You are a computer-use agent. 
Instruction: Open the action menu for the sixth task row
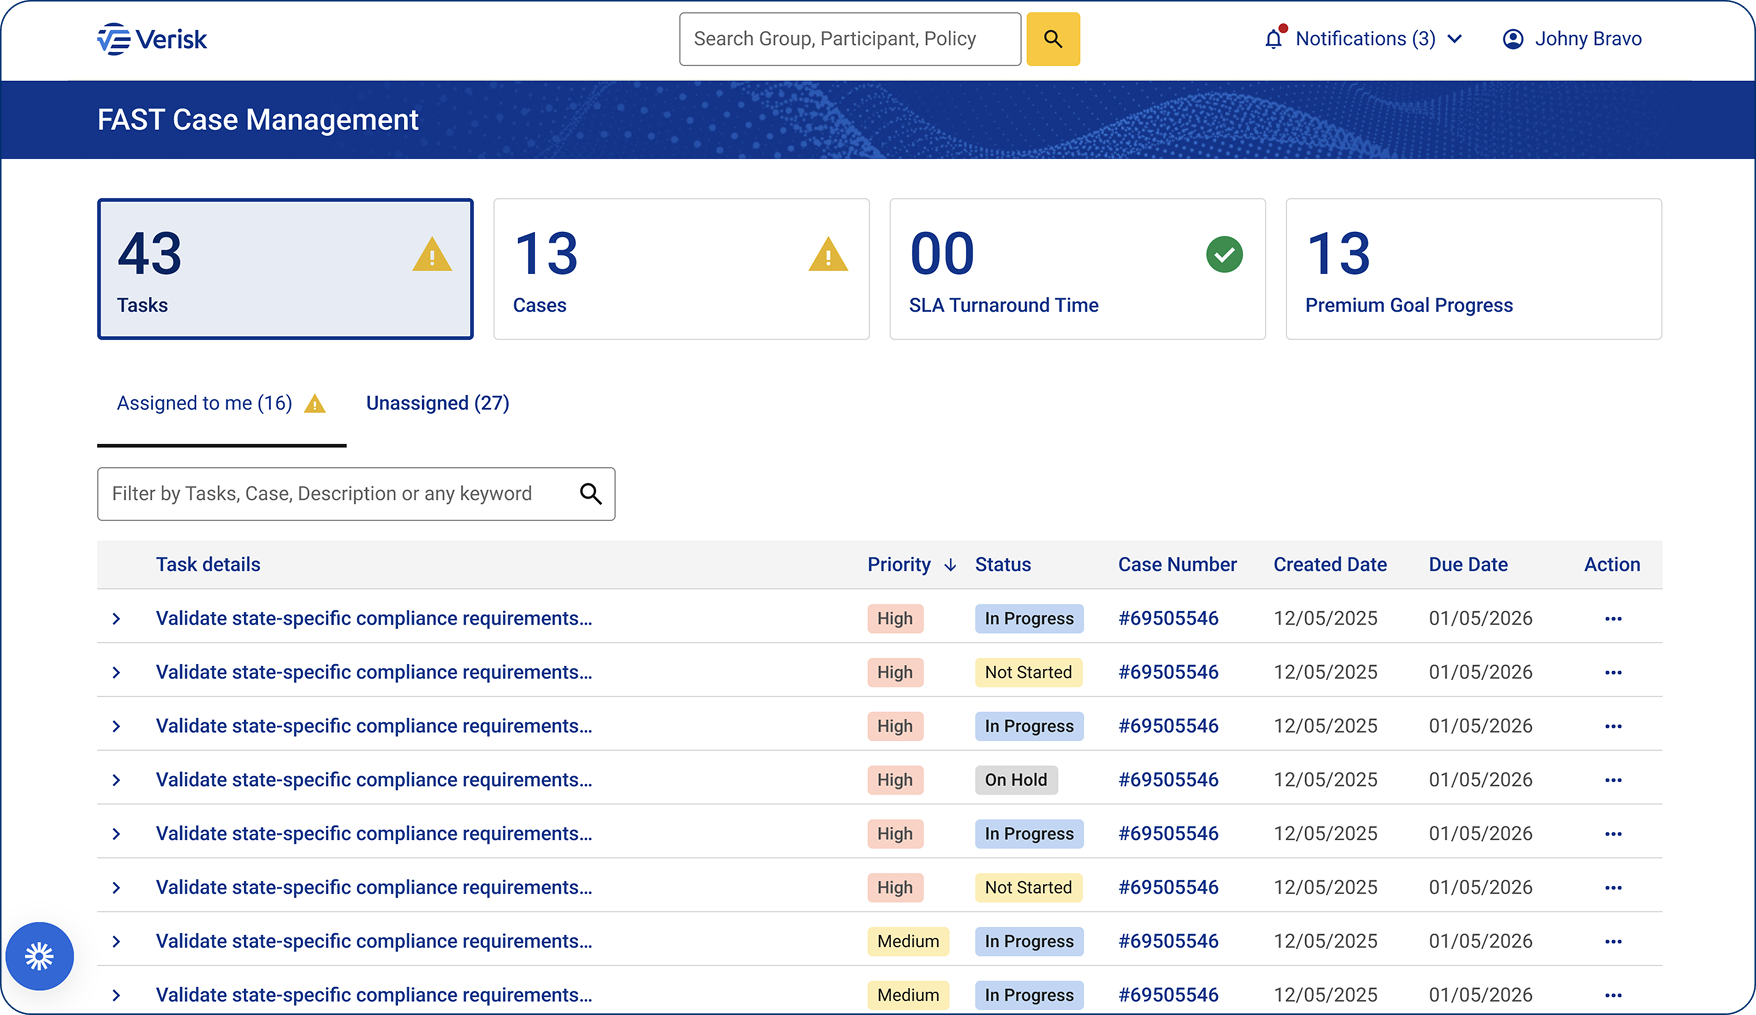coord(1613,888)
